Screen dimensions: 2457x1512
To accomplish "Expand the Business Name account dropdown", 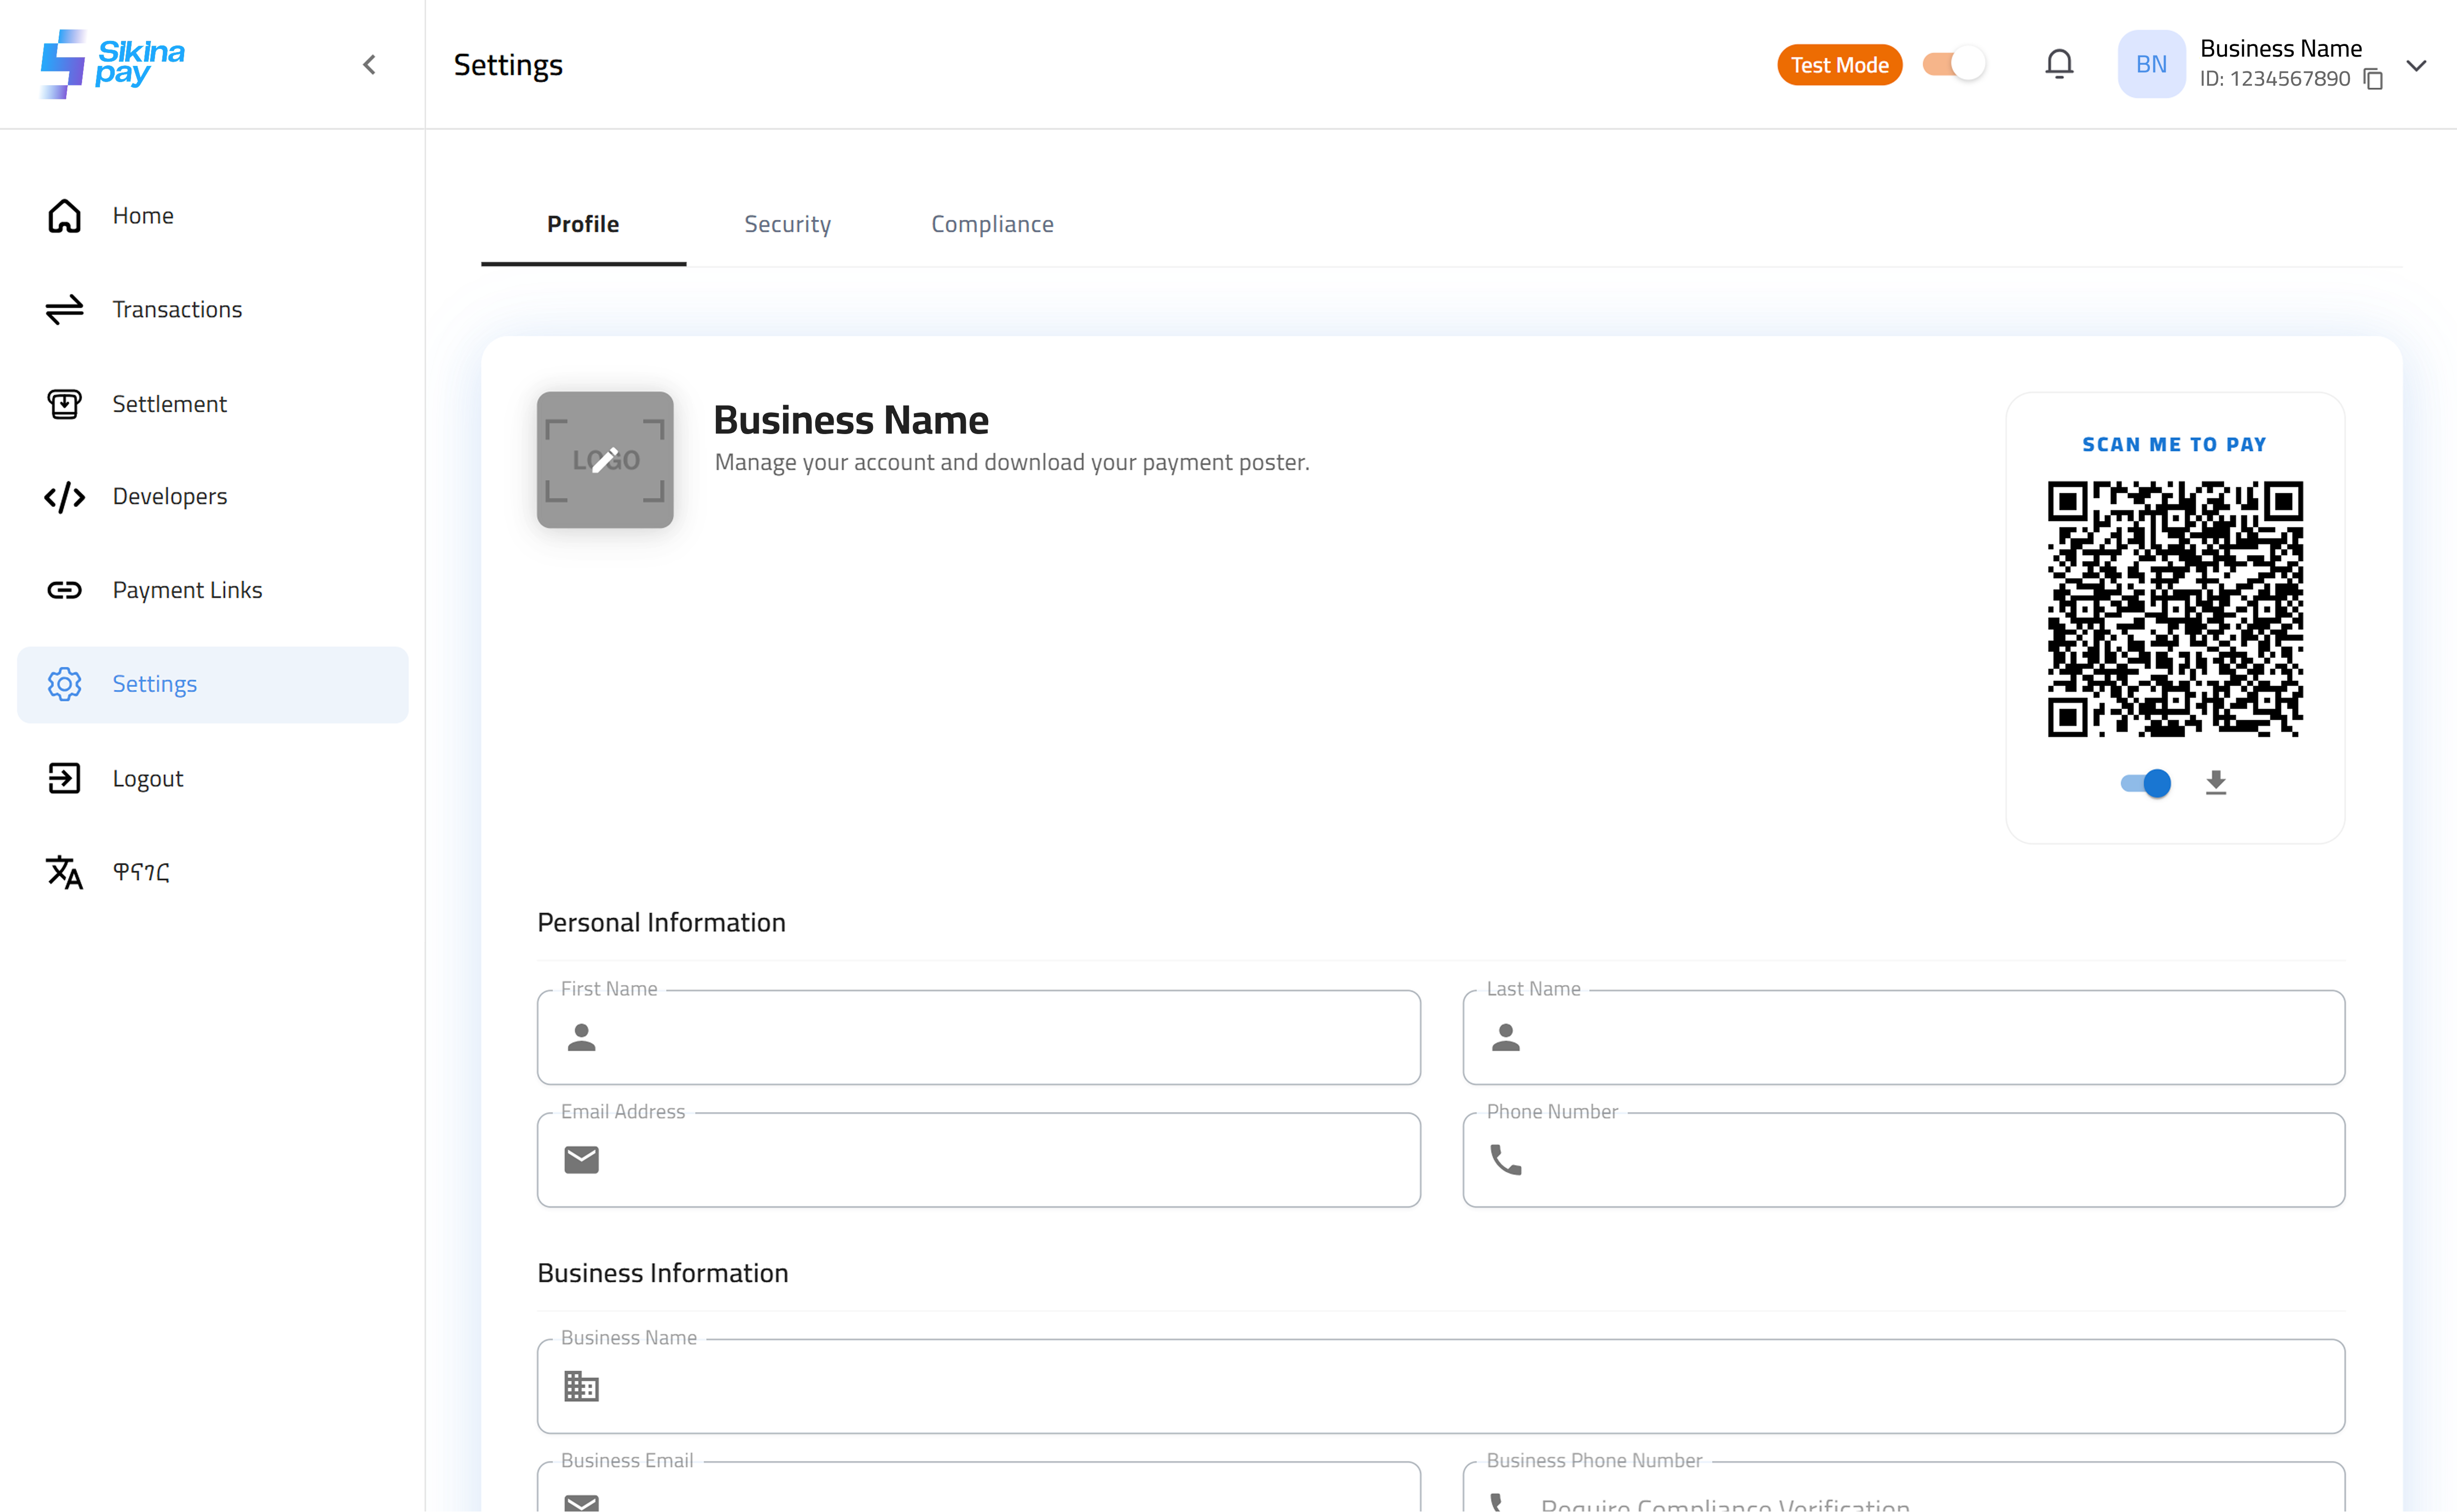I will 2416,65.
